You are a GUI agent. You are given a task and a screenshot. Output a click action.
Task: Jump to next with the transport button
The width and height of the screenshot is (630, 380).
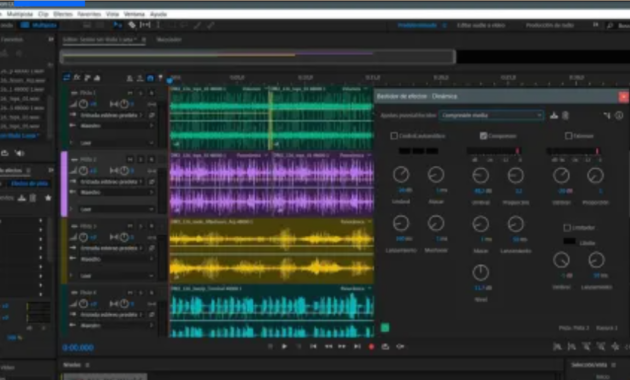coord(357,346)
